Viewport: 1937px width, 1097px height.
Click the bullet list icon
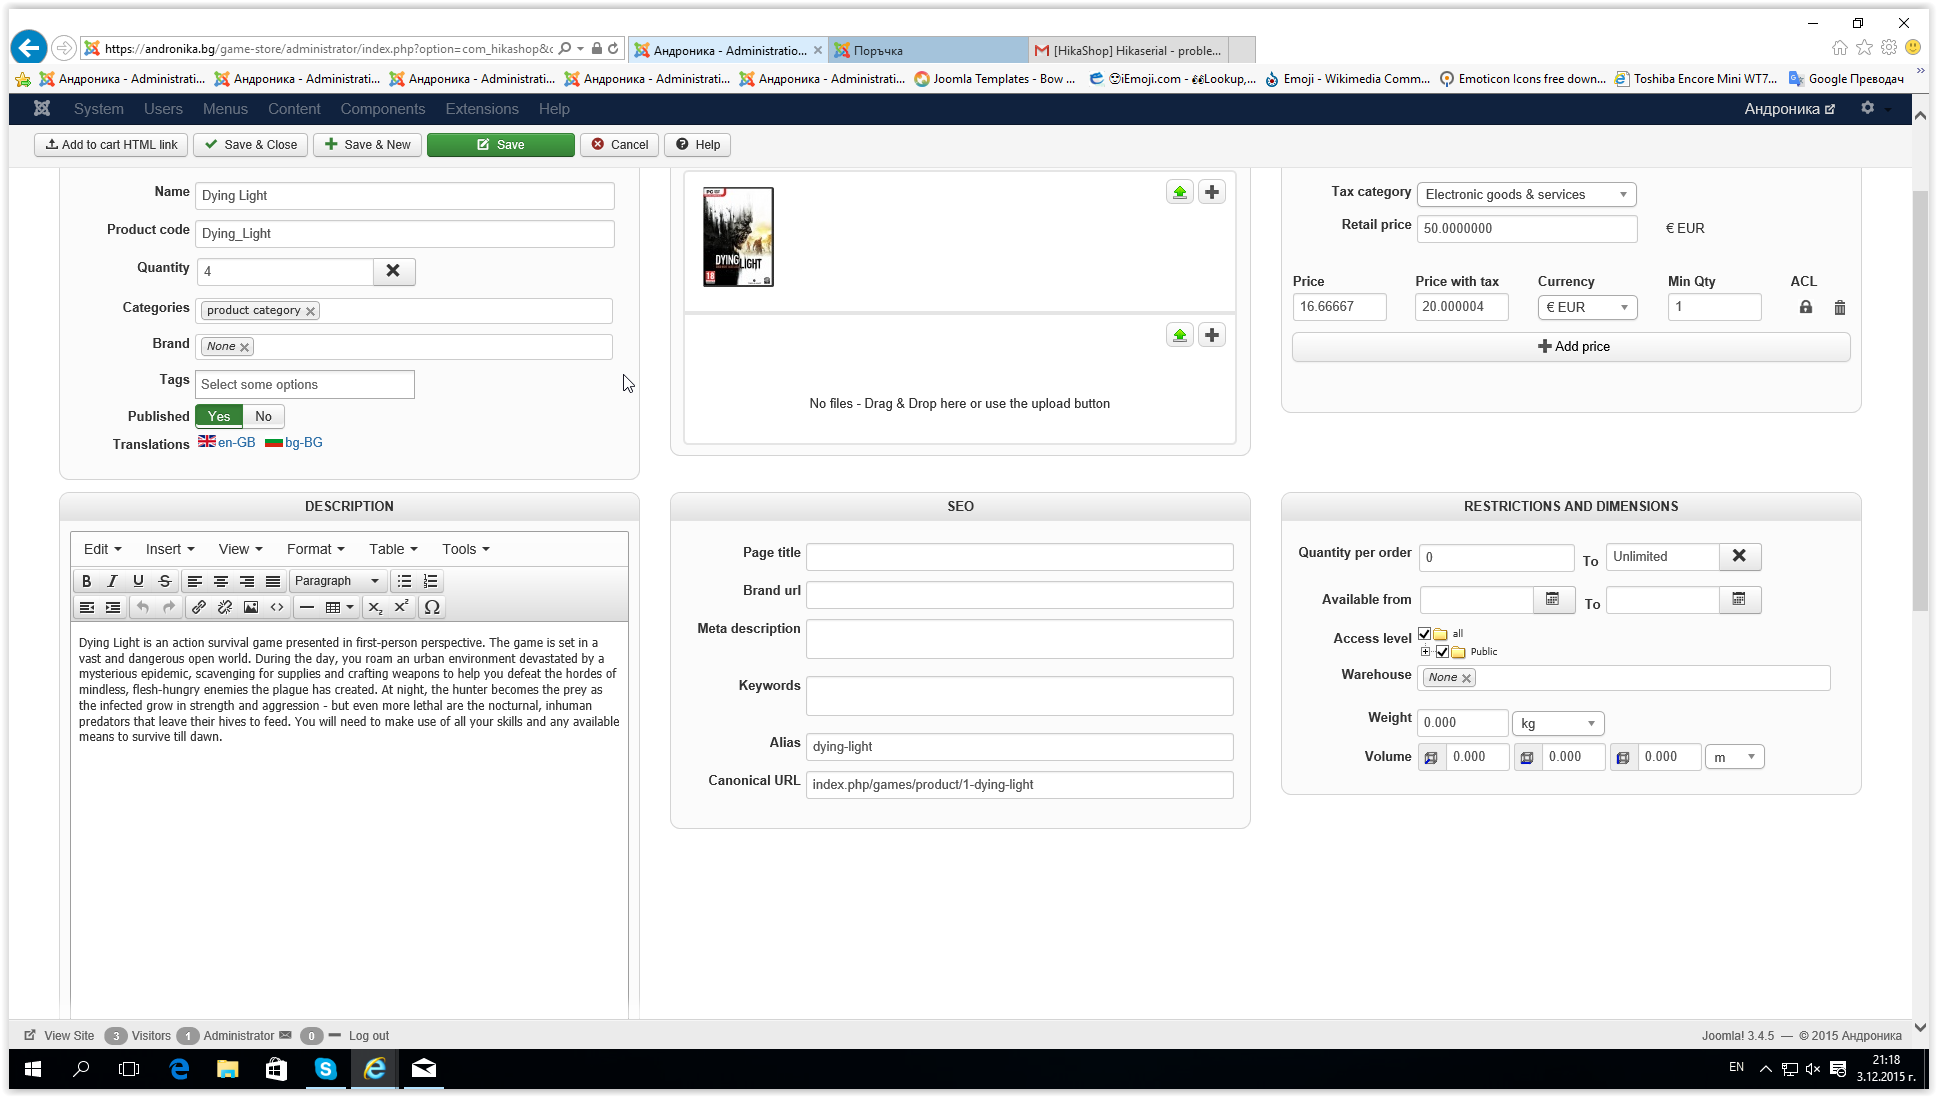[x=404, y=581]
